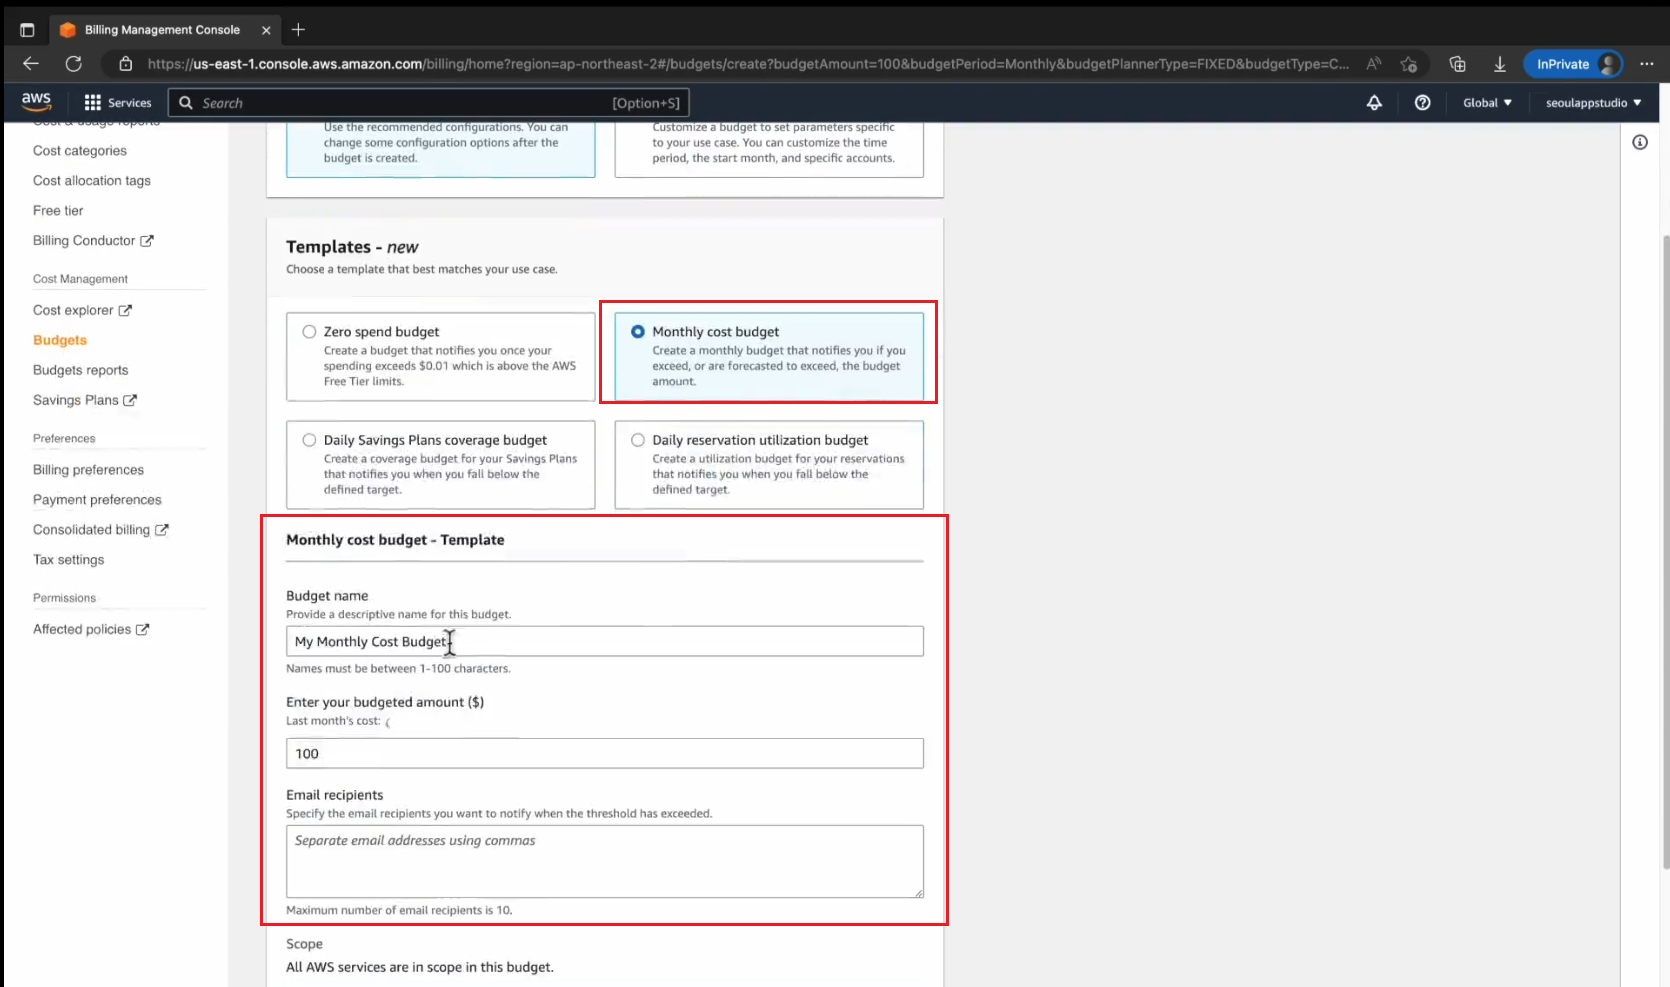Screen dimensions: 1670x987
Task: Click 'Monthly cost budget - Template' heading
Action: tap(395, 540)
